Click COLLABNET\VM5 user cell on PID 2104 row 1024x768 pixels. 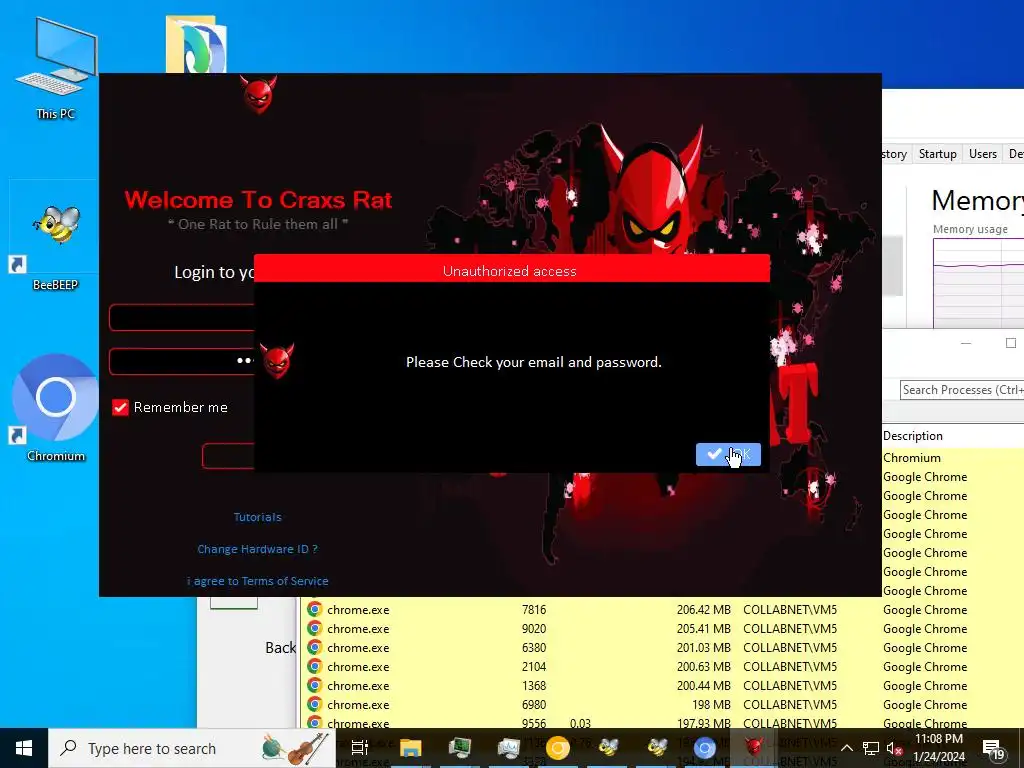(x=790, y=666)
